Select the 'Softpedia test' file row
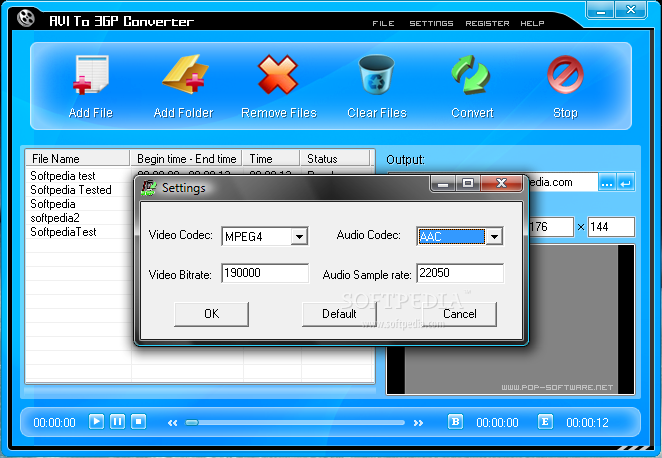The width and height of the screenshot is (662, 458). tap(79, 176)
